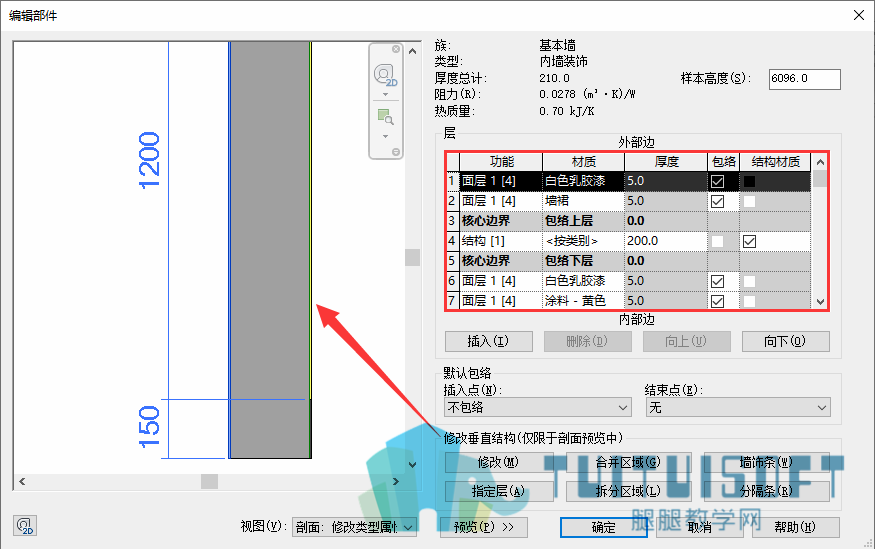Select material cell <按类别> in row 4
The image size is (875, 549).
coord(583,241)
